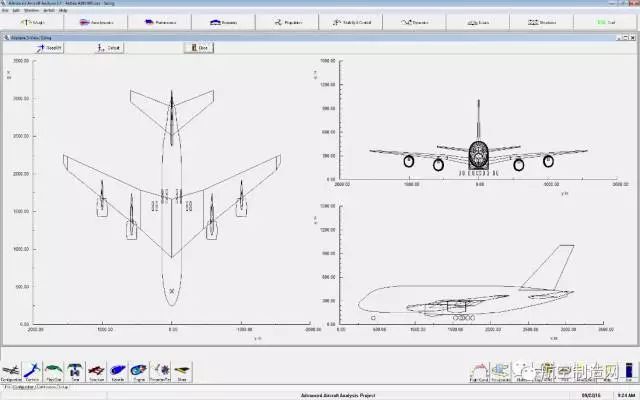Screen dimensions: 640x400
Task: Click the Advanced Aircraft Analysis Project status text
Action: pos(338,396)
